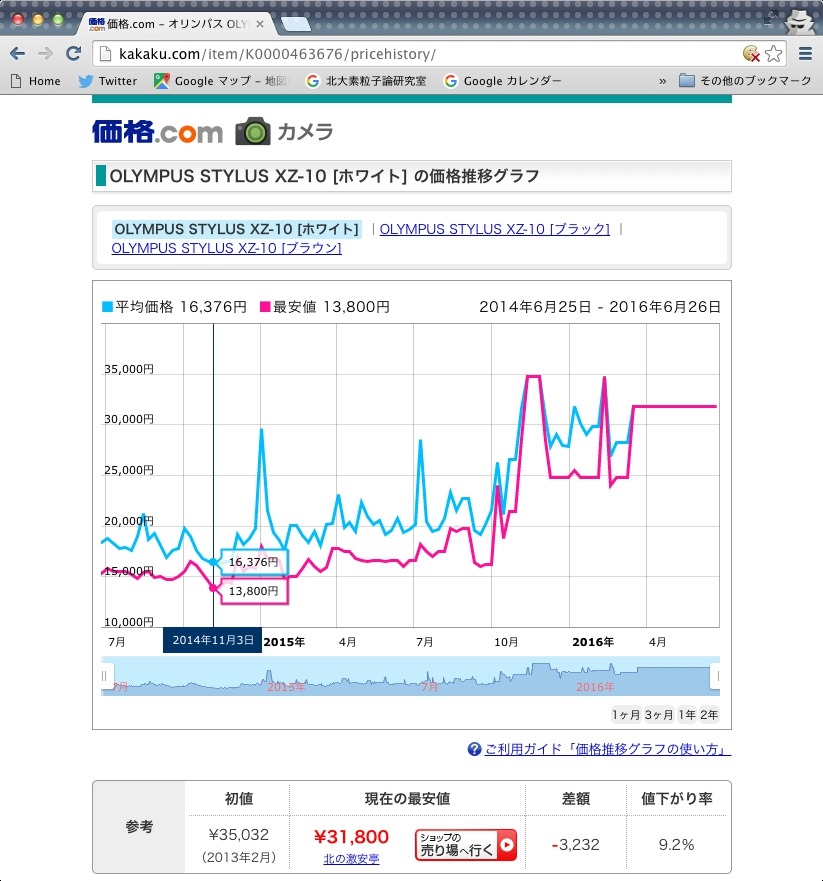Open the Home bookmark

pyautogui.click(x=35, y=81)
